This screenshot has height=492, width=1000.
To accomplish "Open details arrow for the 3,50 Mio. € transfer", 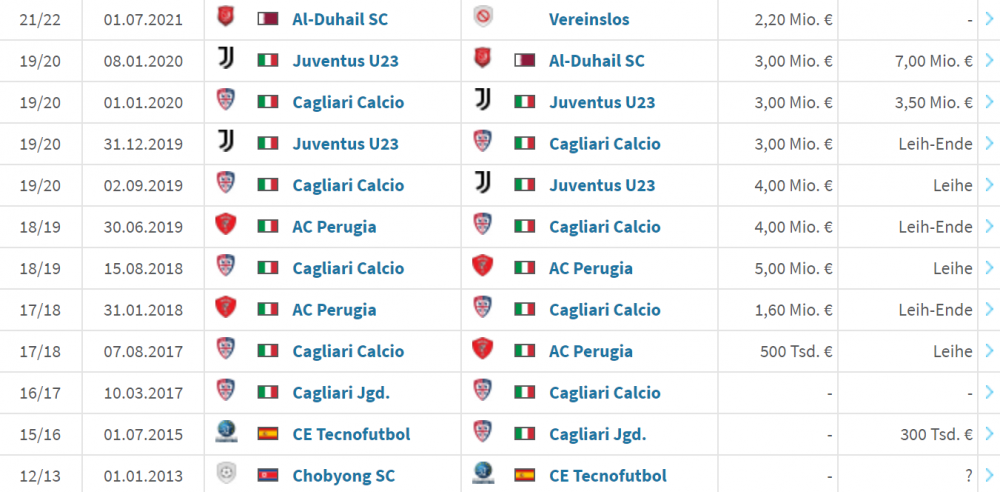I will point(989,102).
